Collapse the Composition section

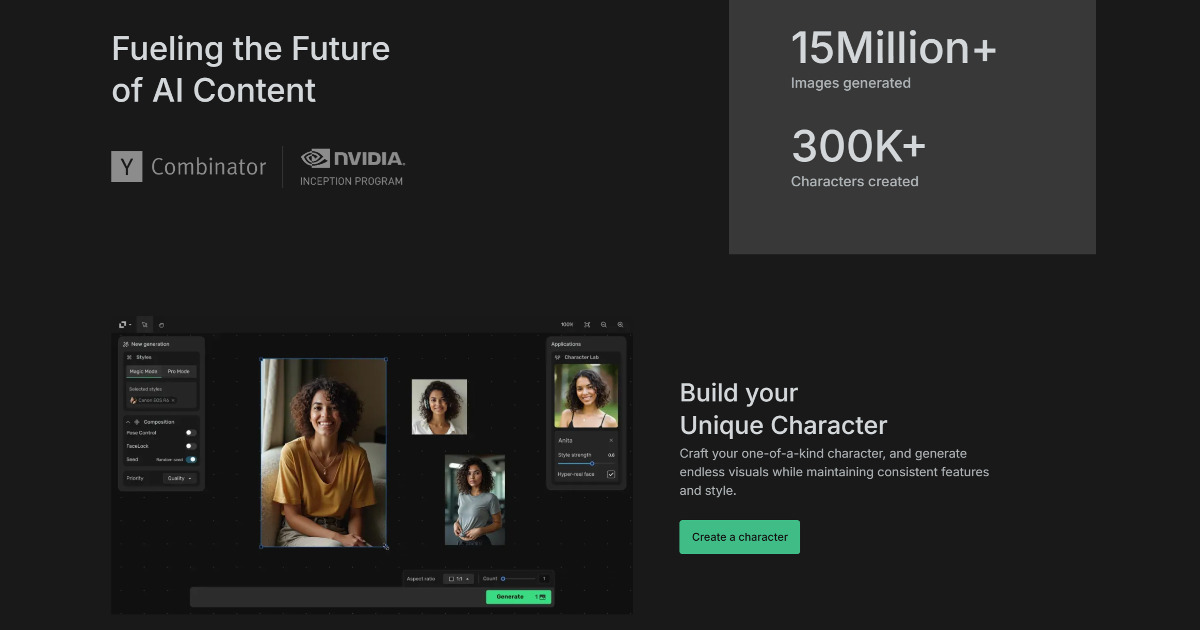click(128, 422)
